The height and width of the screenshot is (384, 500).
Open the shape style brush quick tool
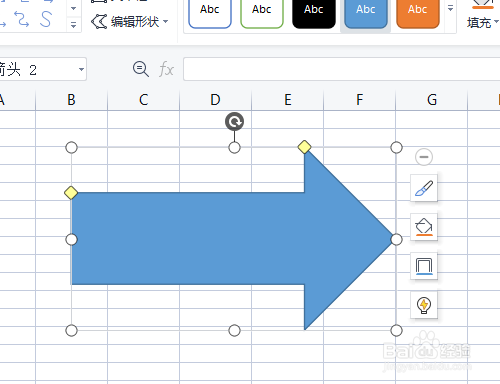click(424, 188)
